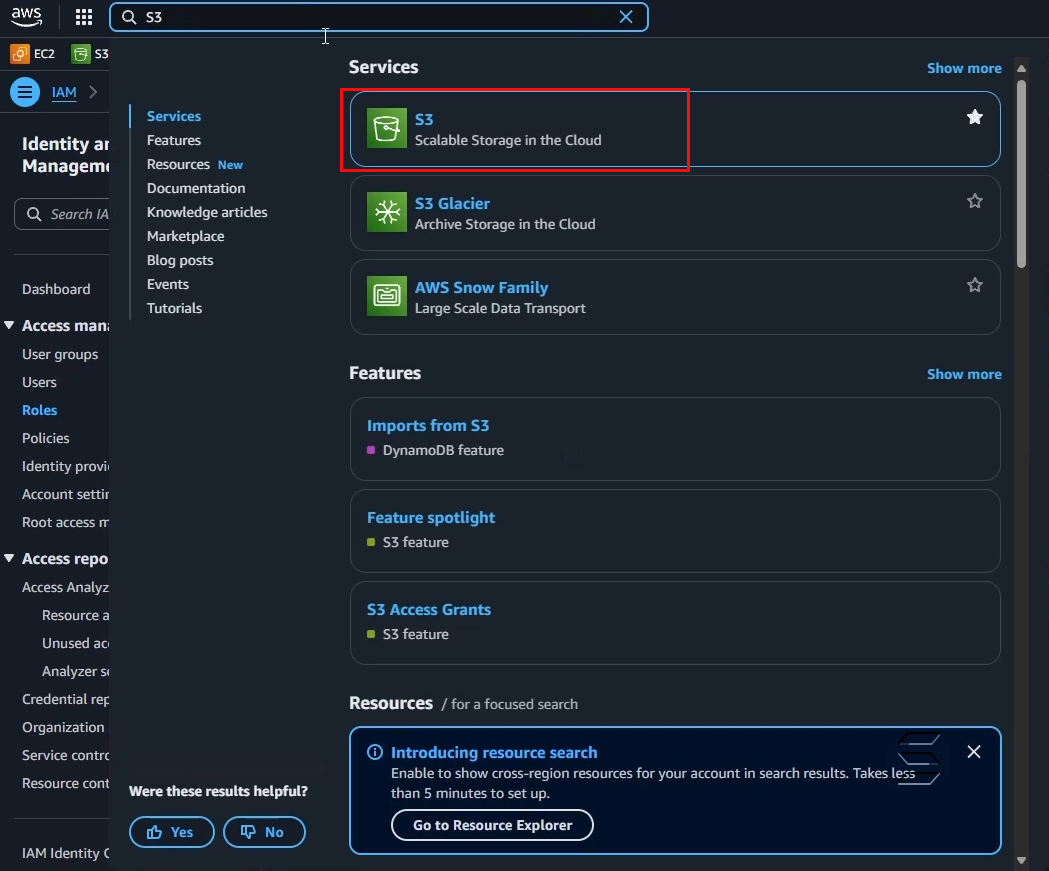Click the thumbs-up Yes button
1049x871 pixels.
click(171, 832)
